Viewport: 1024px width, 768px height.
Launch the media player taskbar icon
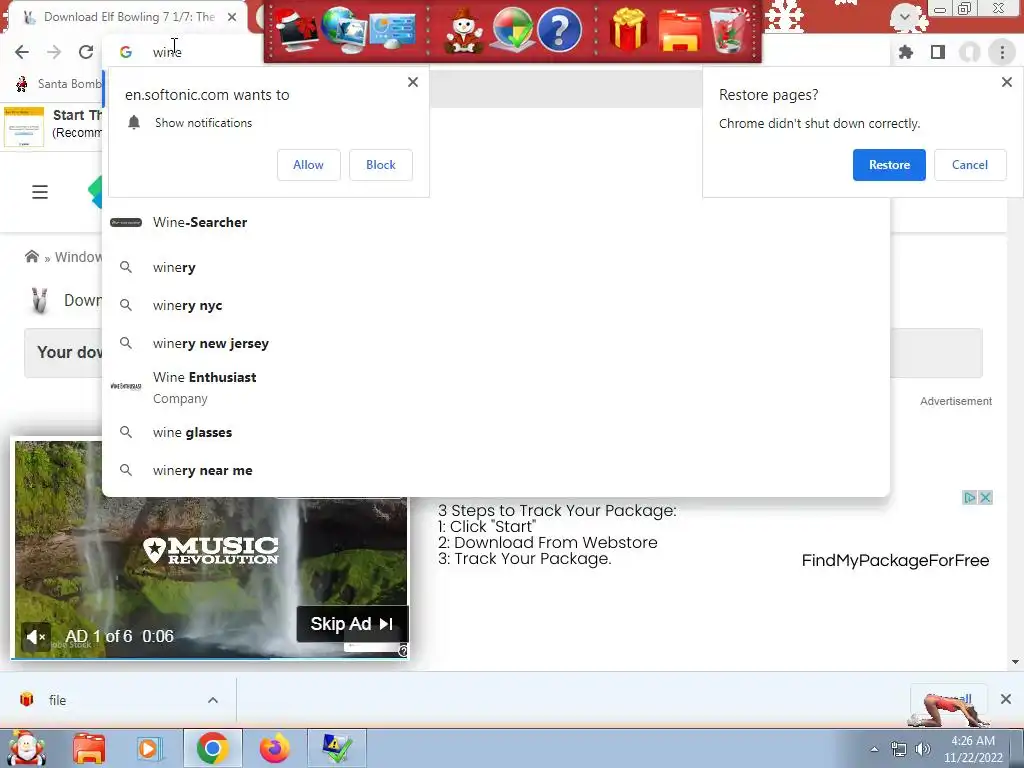tap(149, 748)
